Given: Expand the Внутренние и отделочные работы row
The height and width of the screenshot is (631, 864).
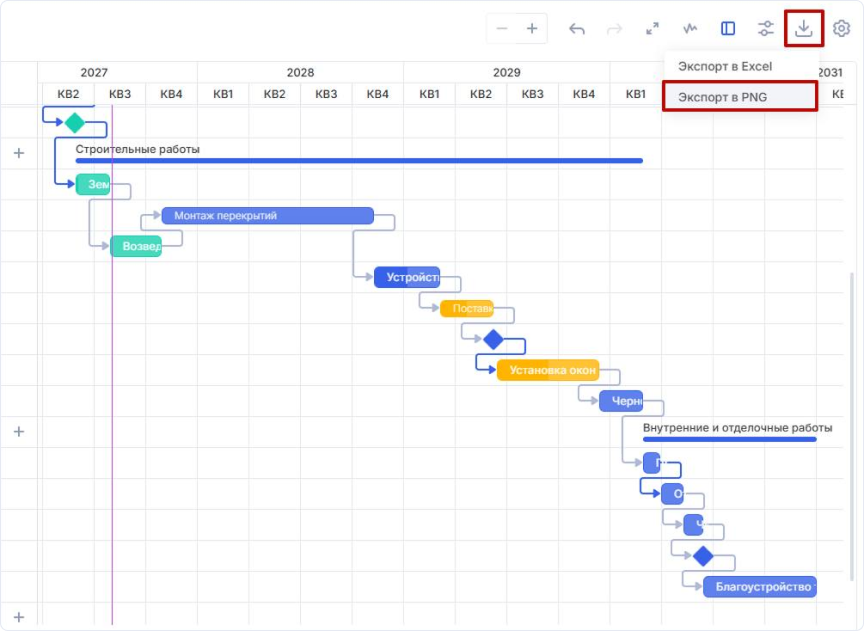Looking at the screenshot, I should [x=18, y=432].
